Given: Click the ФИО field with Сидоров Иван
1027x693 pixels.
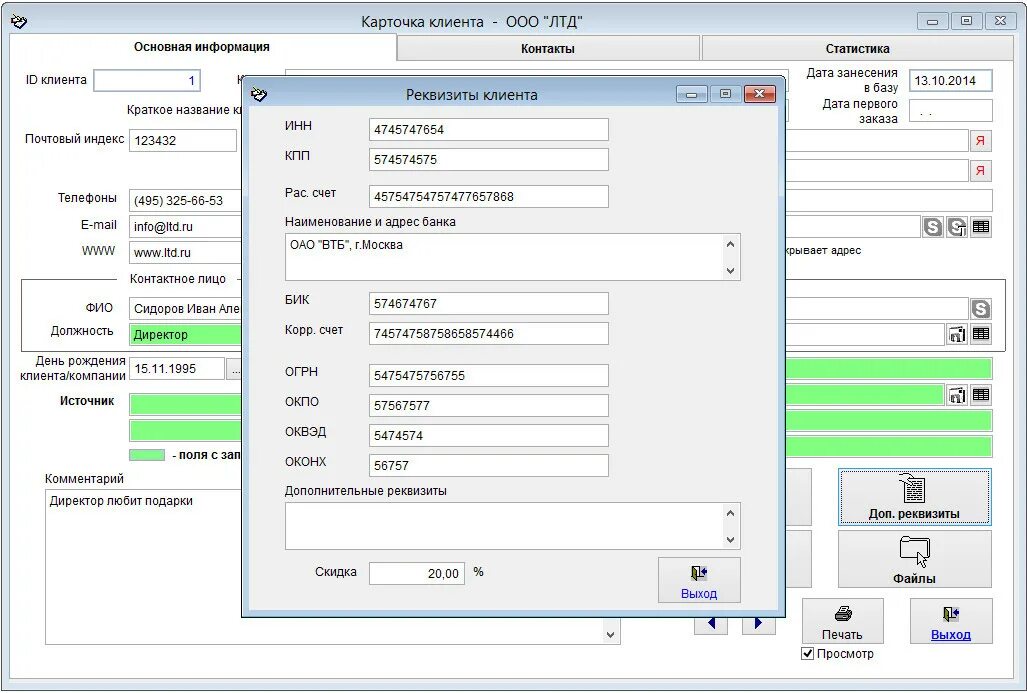Looking at the screenshot, I should click(186, 309).
